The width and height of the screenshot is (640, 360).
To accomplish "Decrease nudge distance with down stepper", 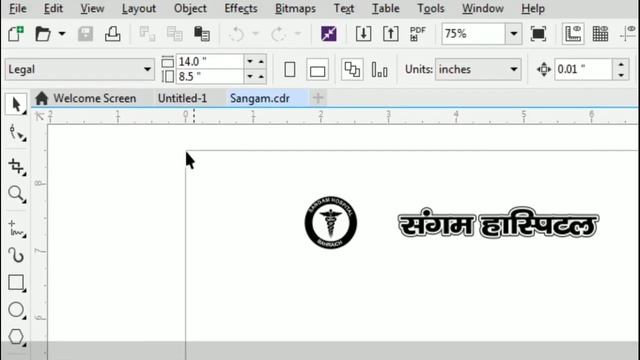I will click(x=621, y=75).
